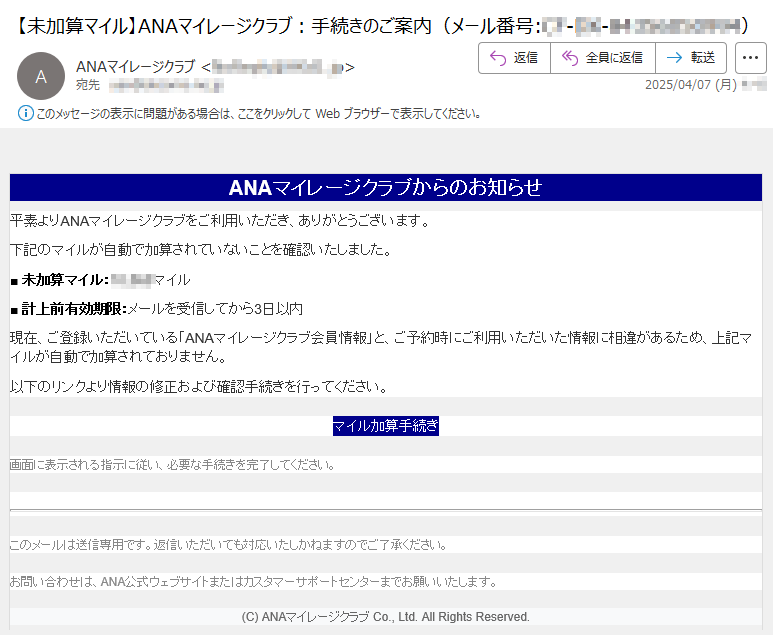Click the copyright footer (C) ANAマイレージクラブ Co., Ltd.
773x635 pixels.
point(386,617)
